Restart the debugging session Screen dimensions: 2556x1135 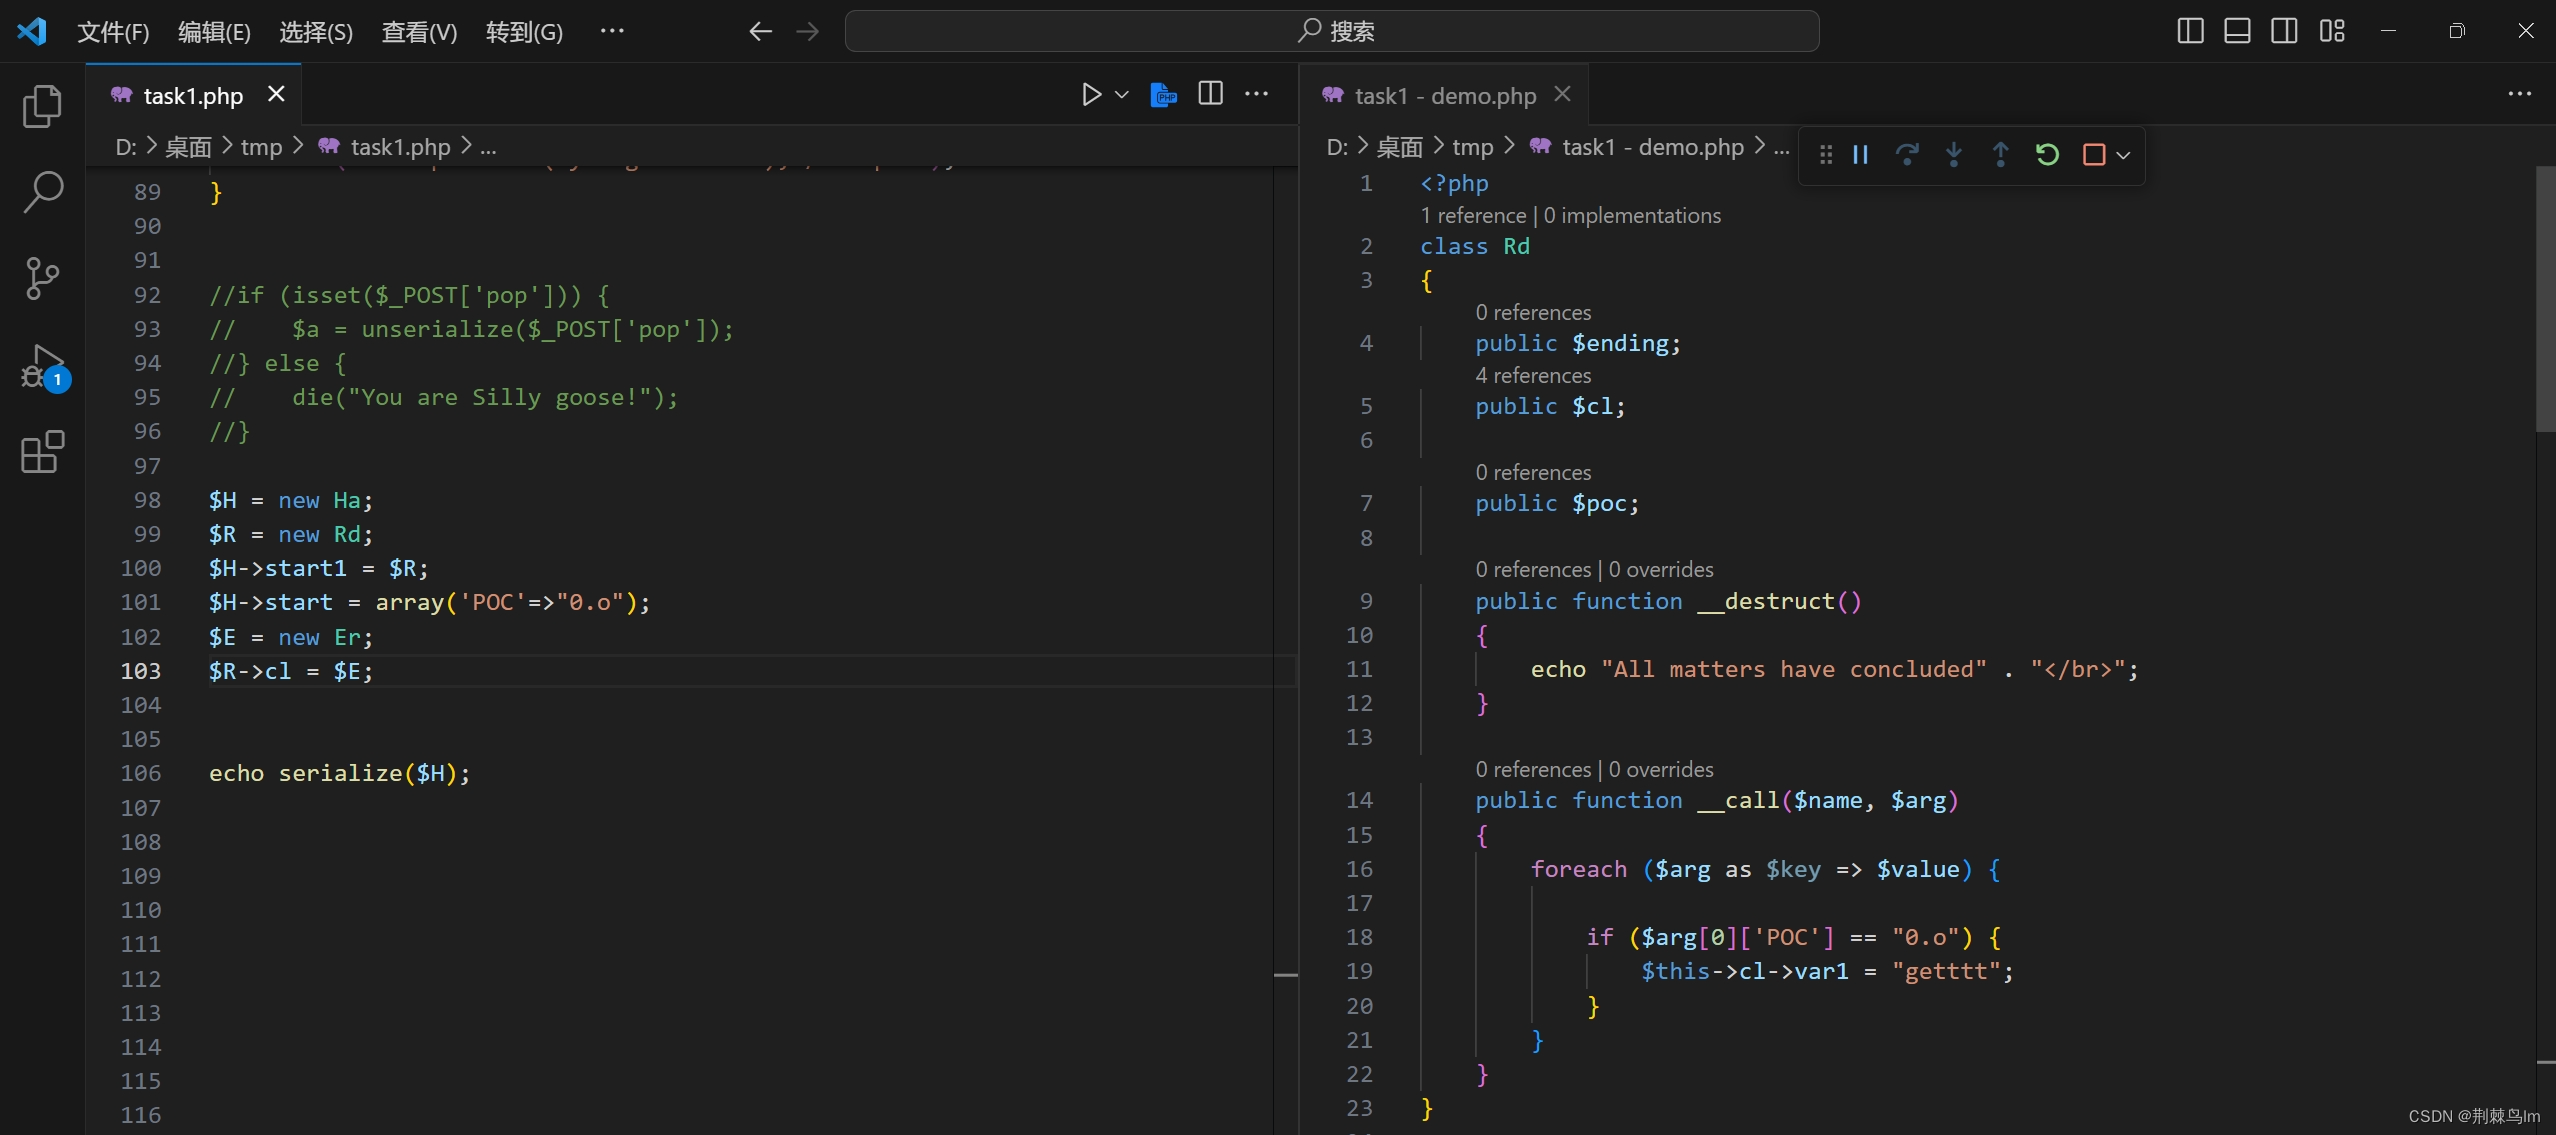click(2047, 155)
